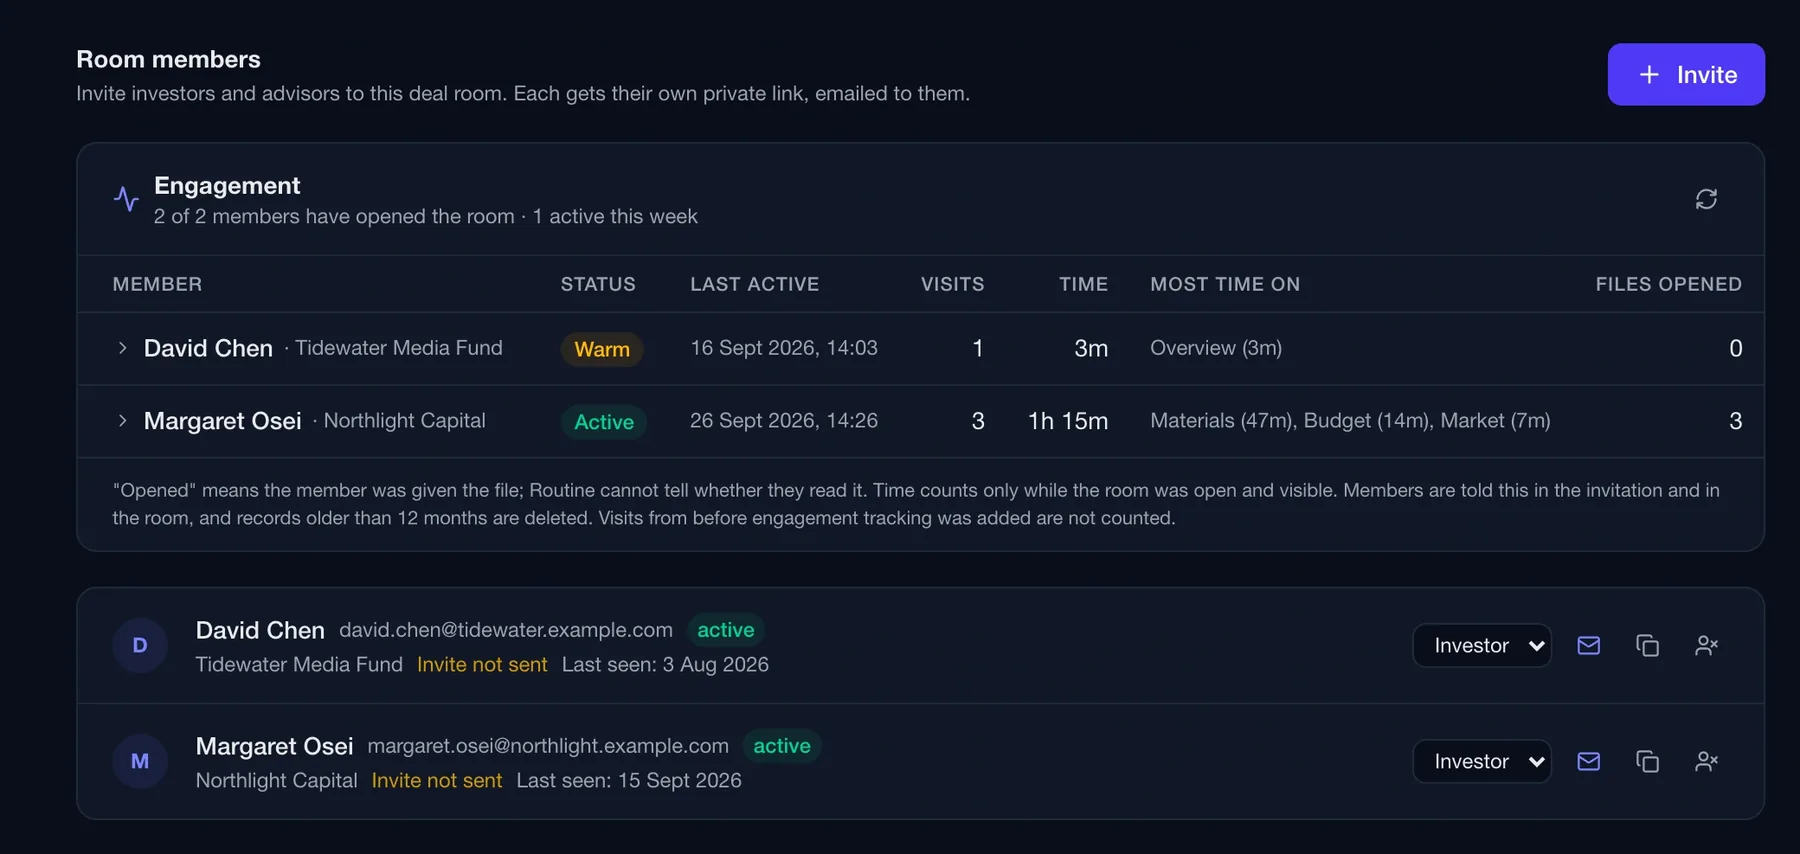Screen dimensions: 1800x854
Task: Click the VISITS column header
Action: pyautogui.click(x=952, y=284)
